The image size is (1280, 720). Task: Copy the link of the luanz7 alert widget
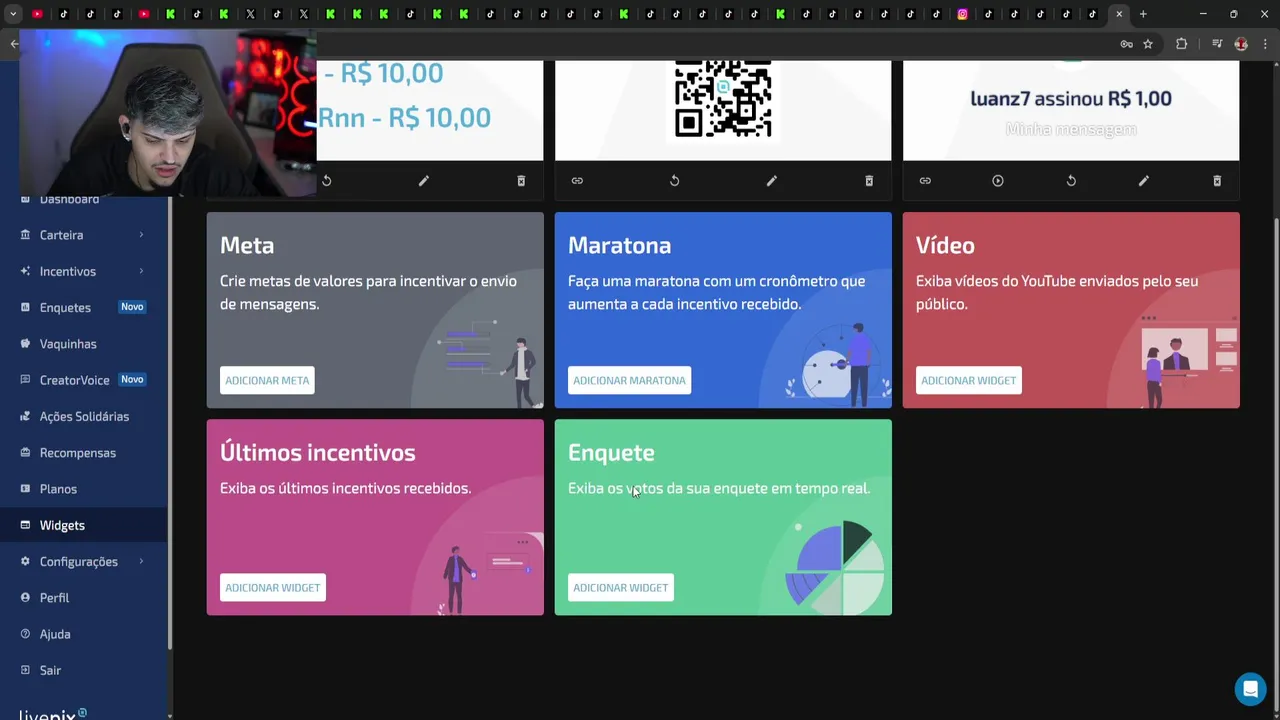(925, 181)
